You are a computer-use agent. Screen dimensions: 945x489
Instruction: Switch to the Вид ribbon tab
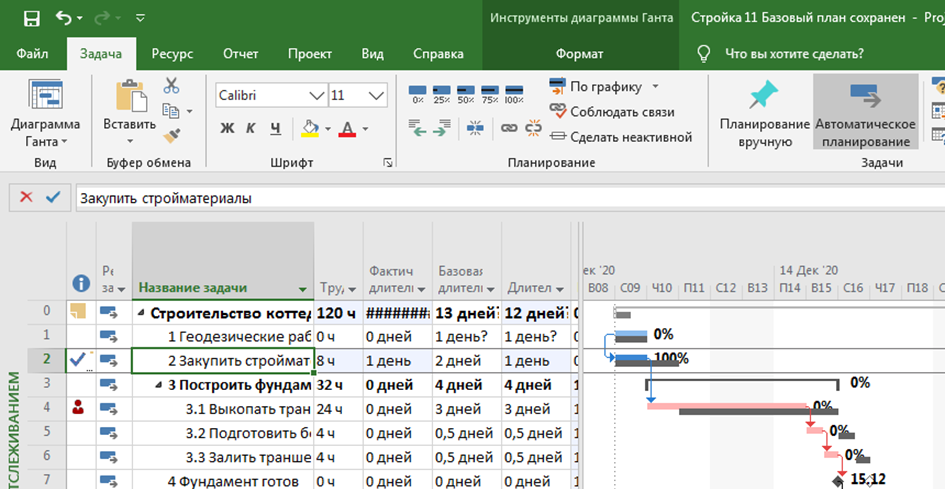tap(372, 54)
